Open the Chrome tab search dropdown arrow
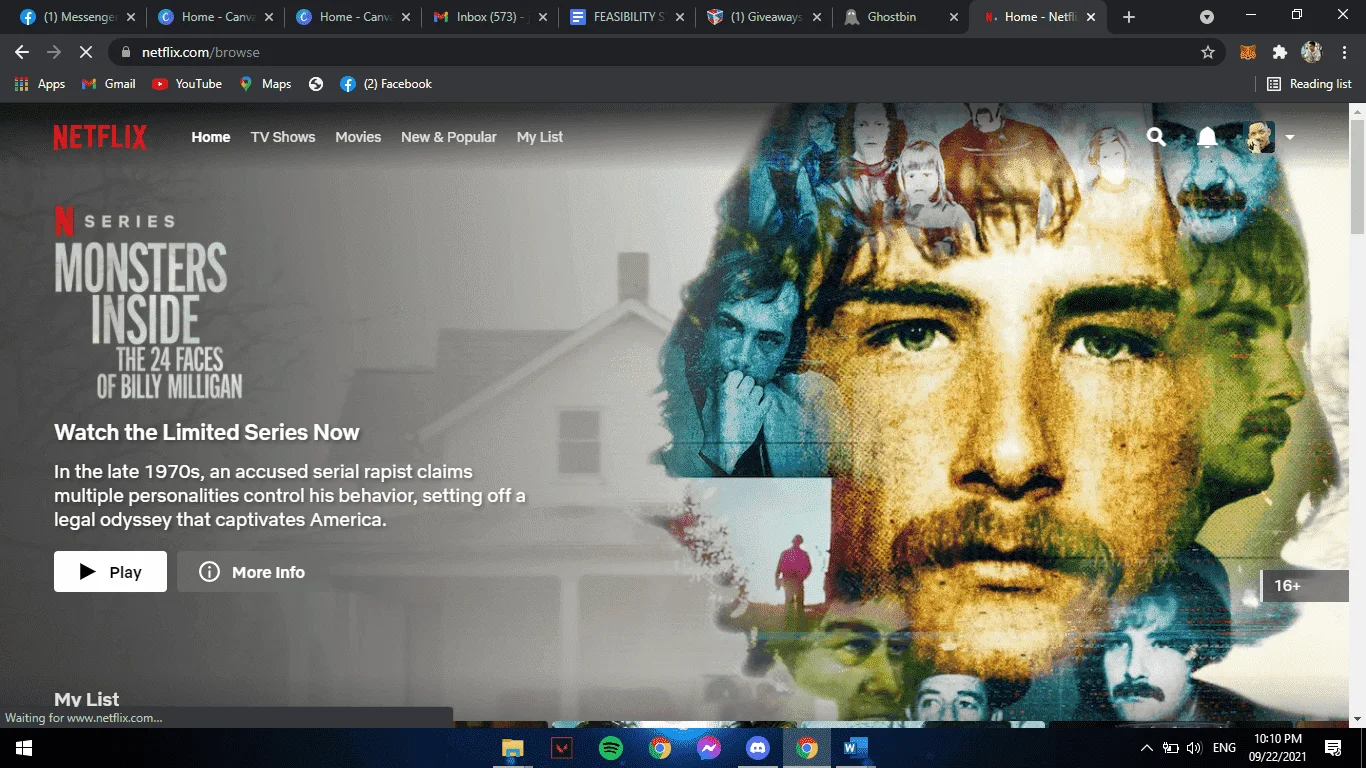1366x768 pixels. (x=1207, y=17)
